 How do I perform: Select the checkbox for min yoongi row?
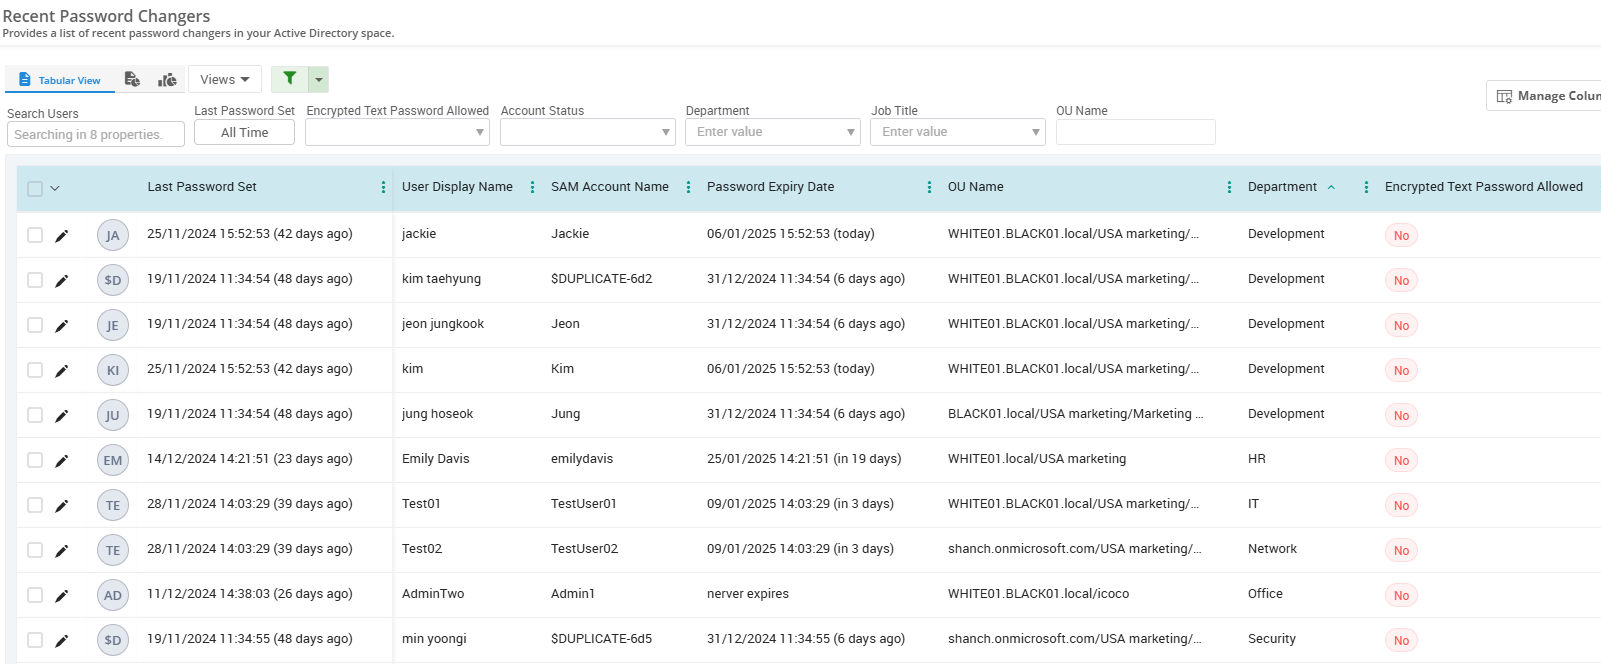(x=35, y=640)
